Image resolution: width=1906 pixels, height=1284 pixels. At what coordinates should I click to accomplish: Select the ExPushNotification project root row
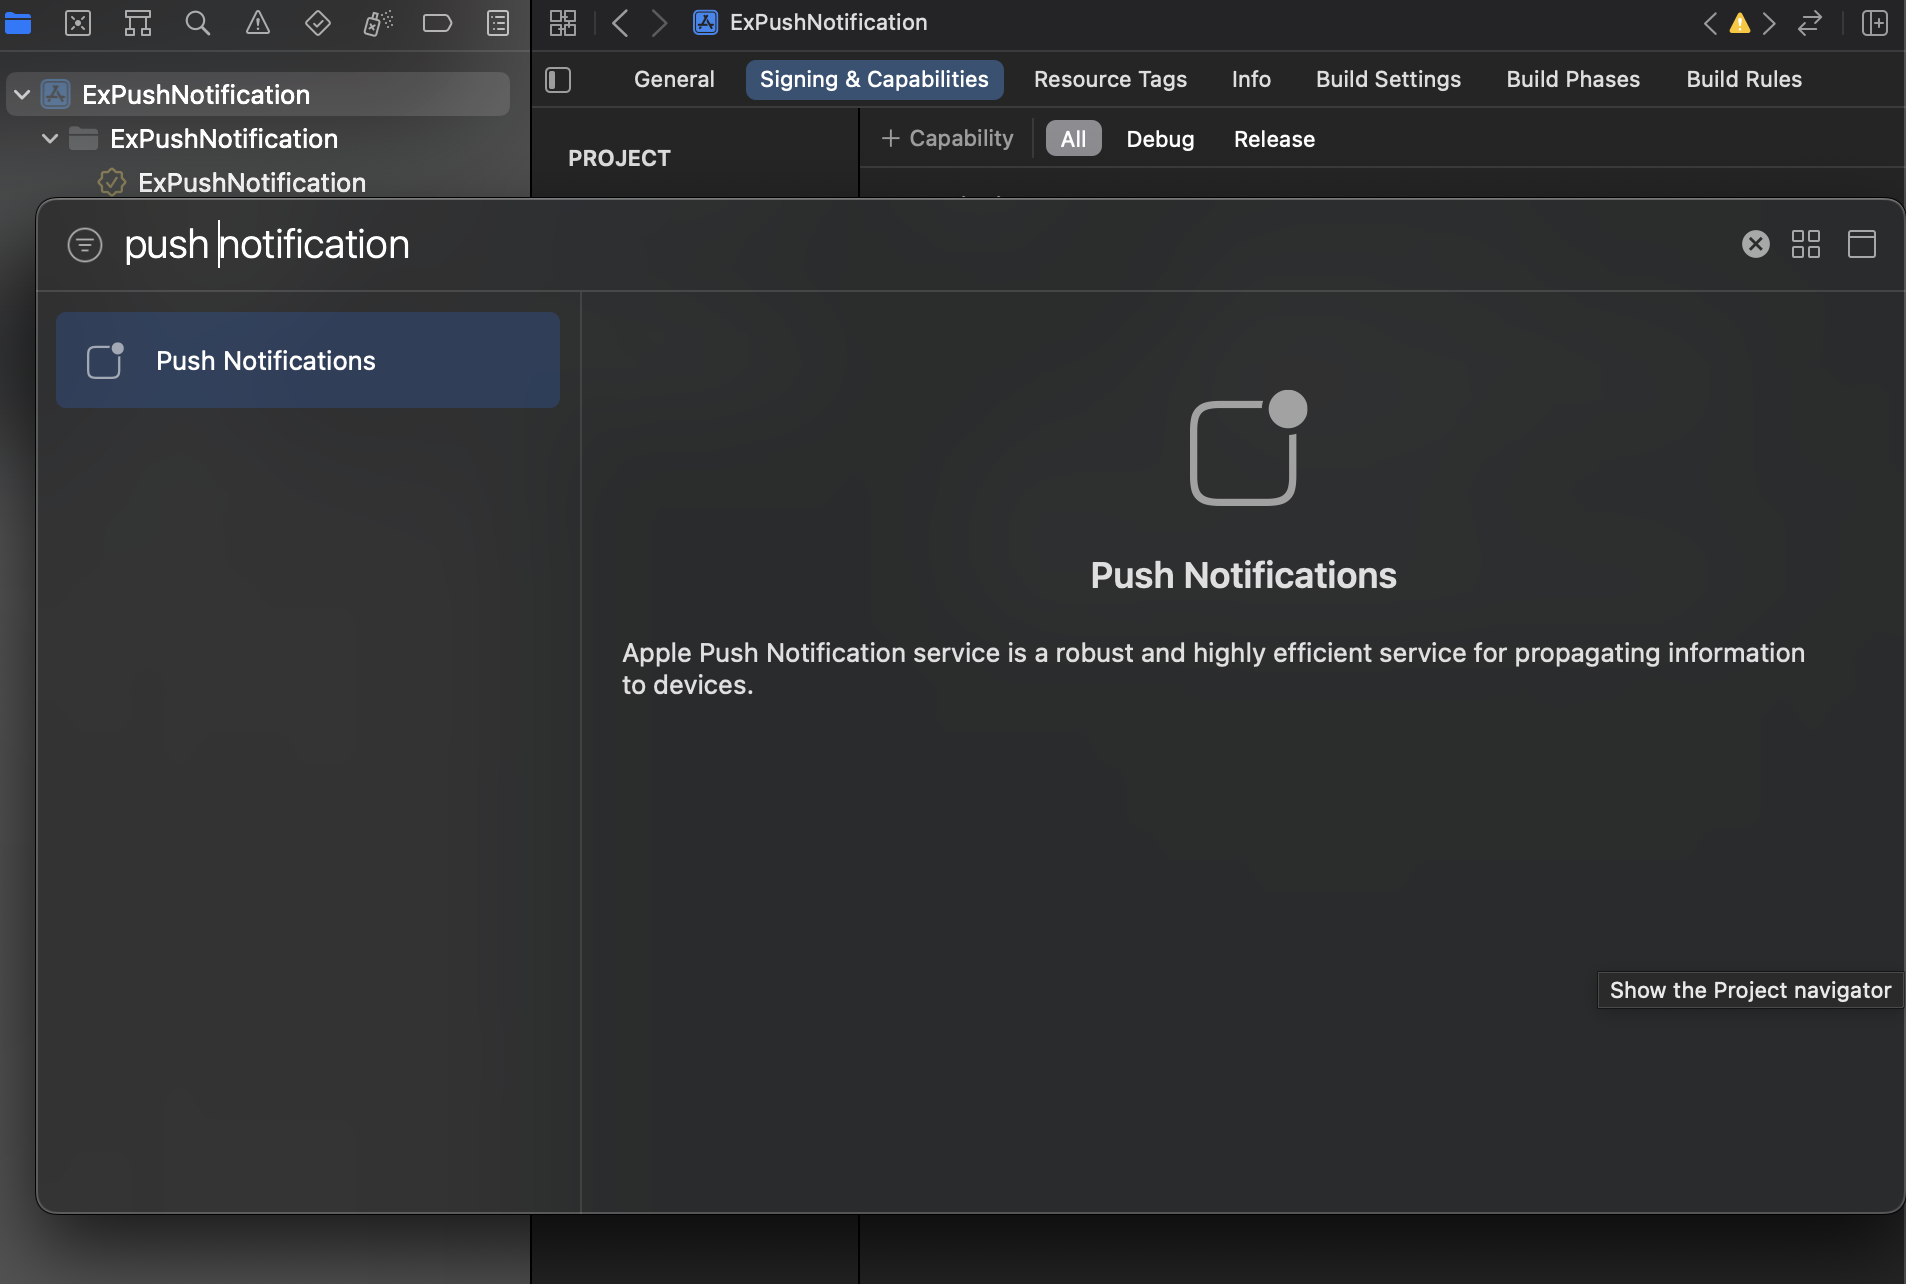tap(259, 94)
